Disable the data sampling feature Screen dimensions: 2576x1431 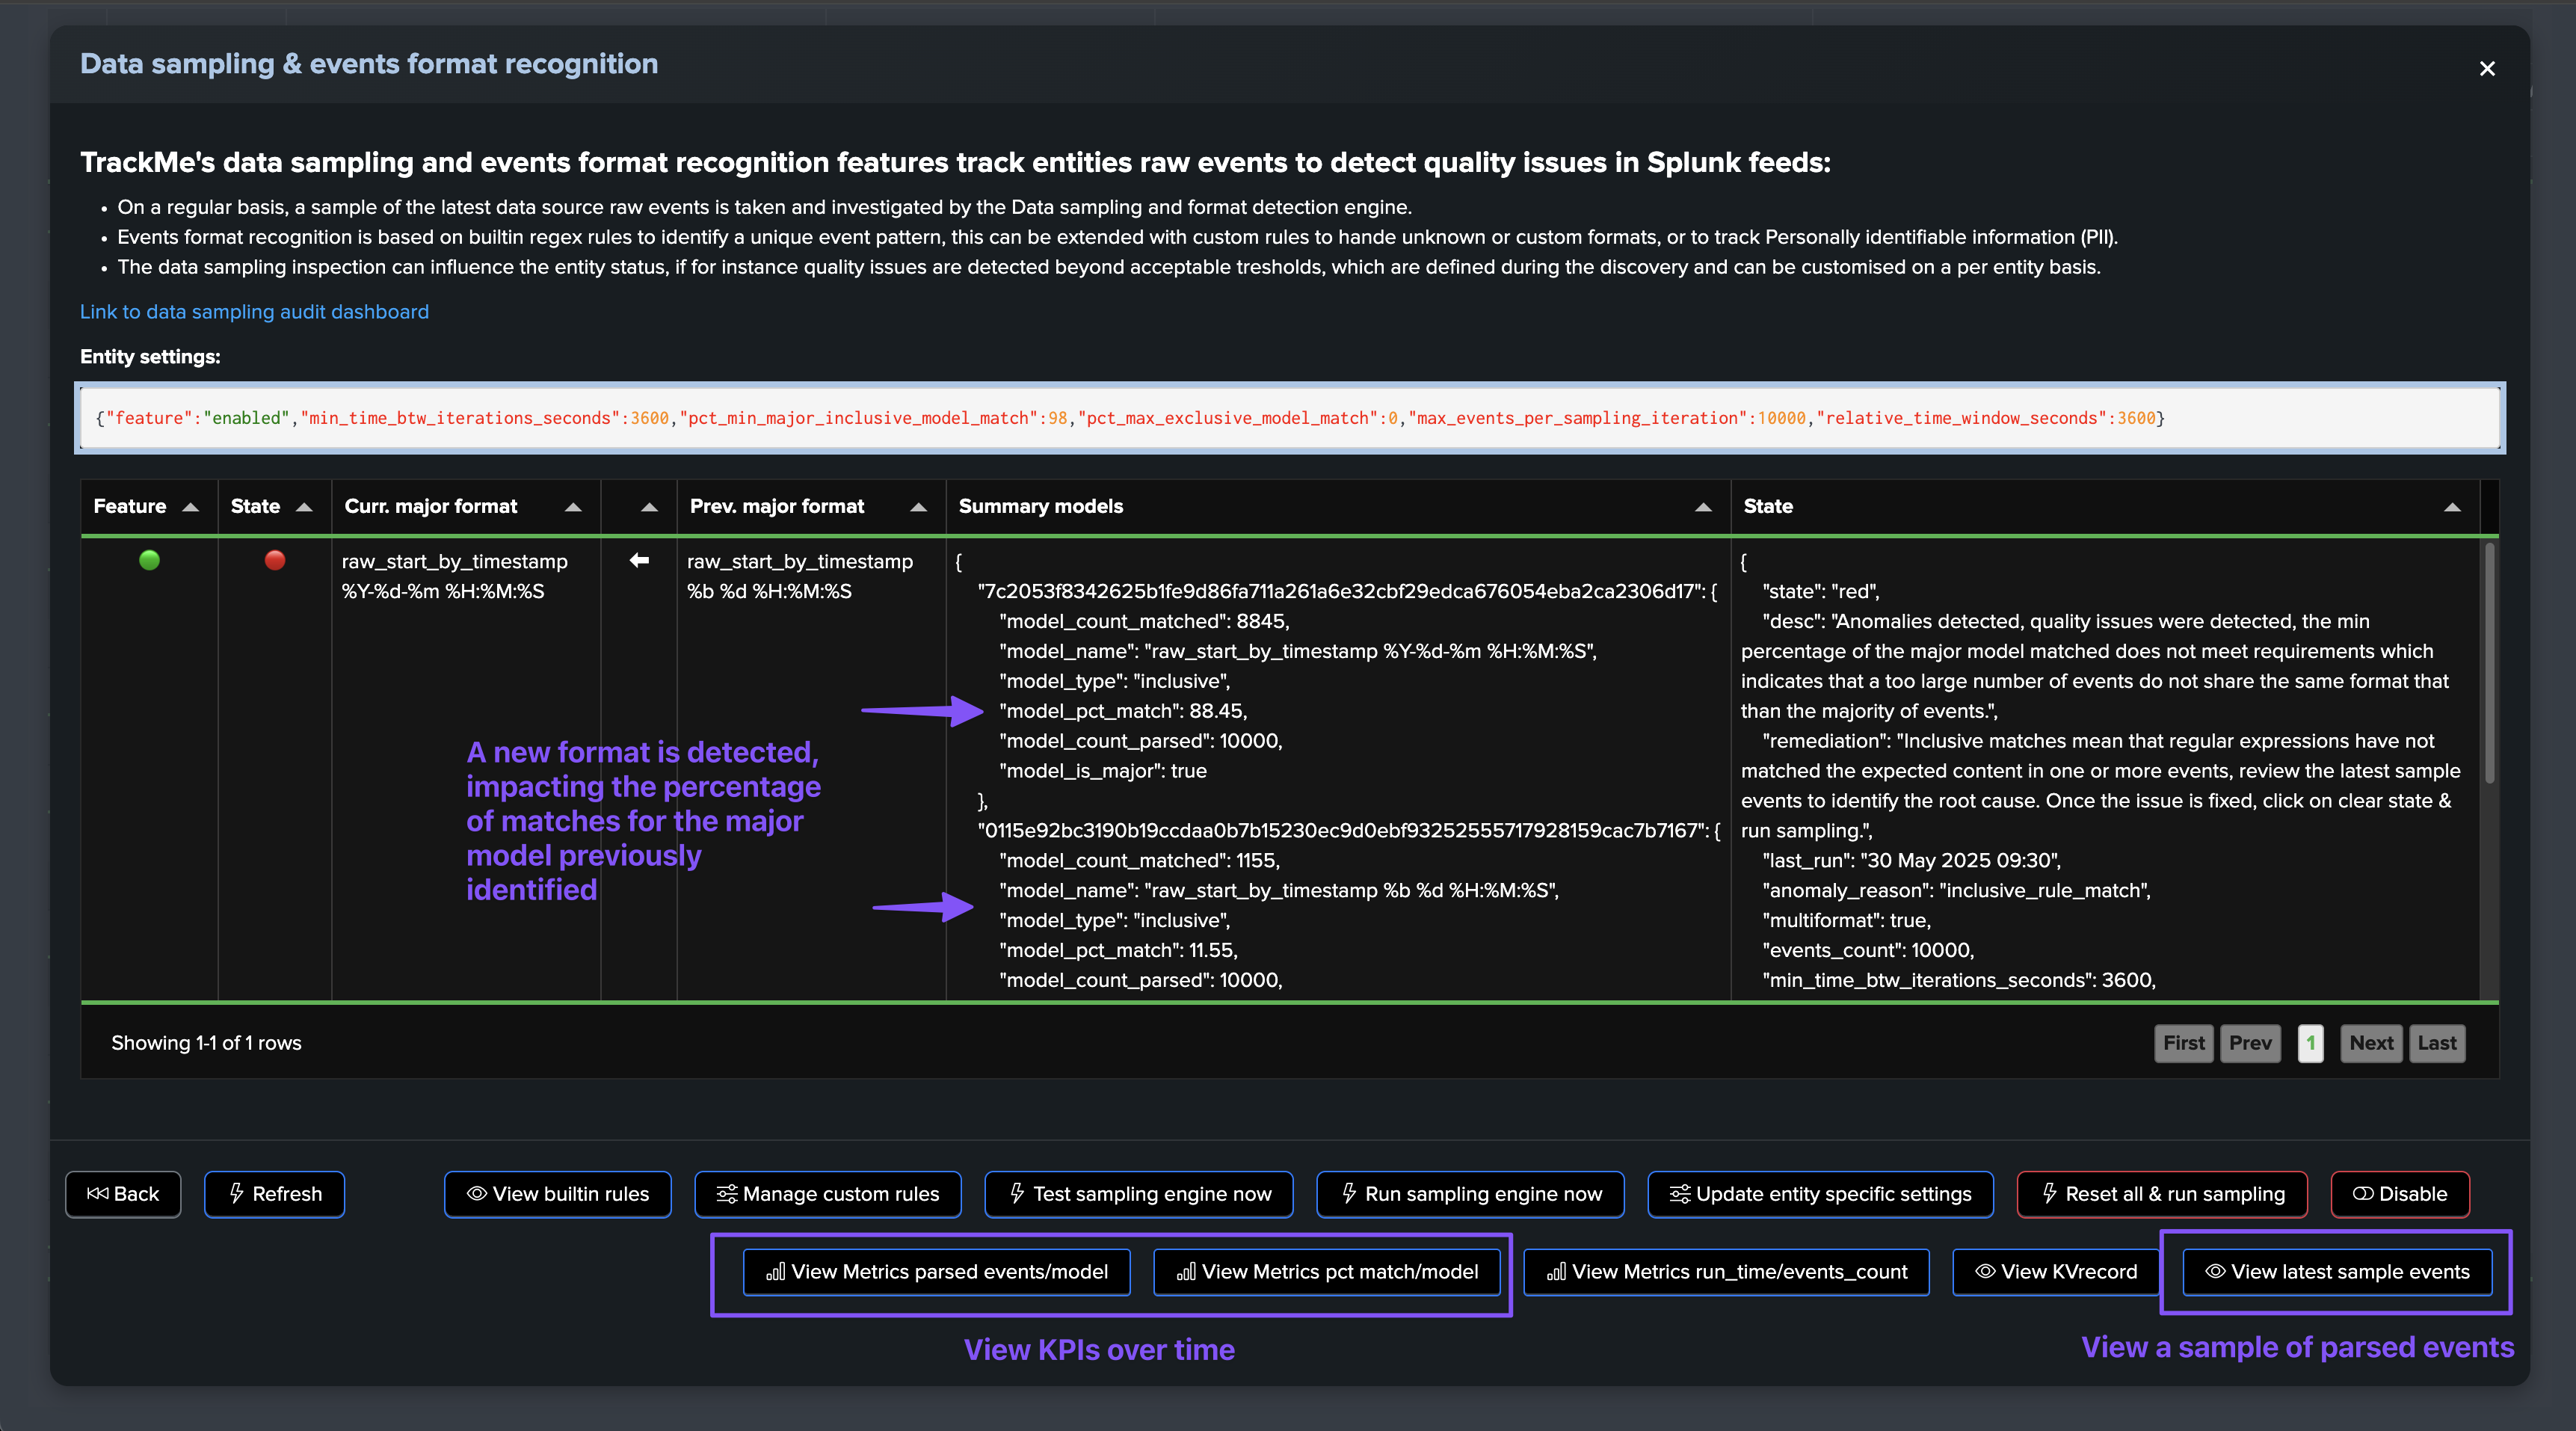2399,1194
